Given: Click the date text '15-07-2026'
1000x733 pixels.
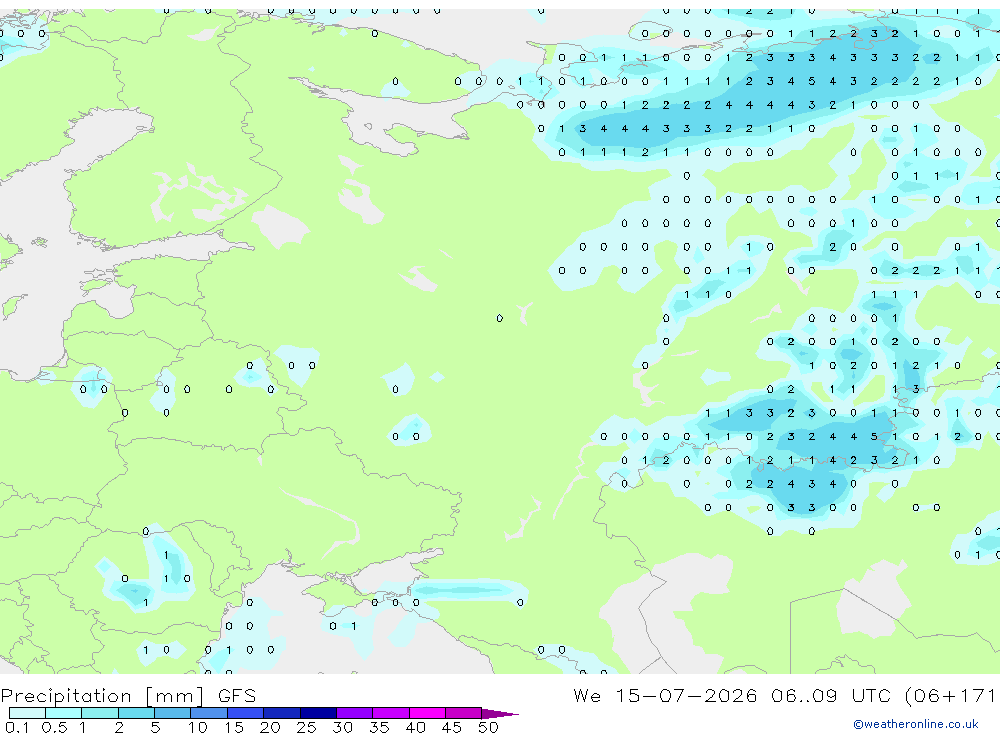Looking at the screenshot, I should (x=686, y=695).
